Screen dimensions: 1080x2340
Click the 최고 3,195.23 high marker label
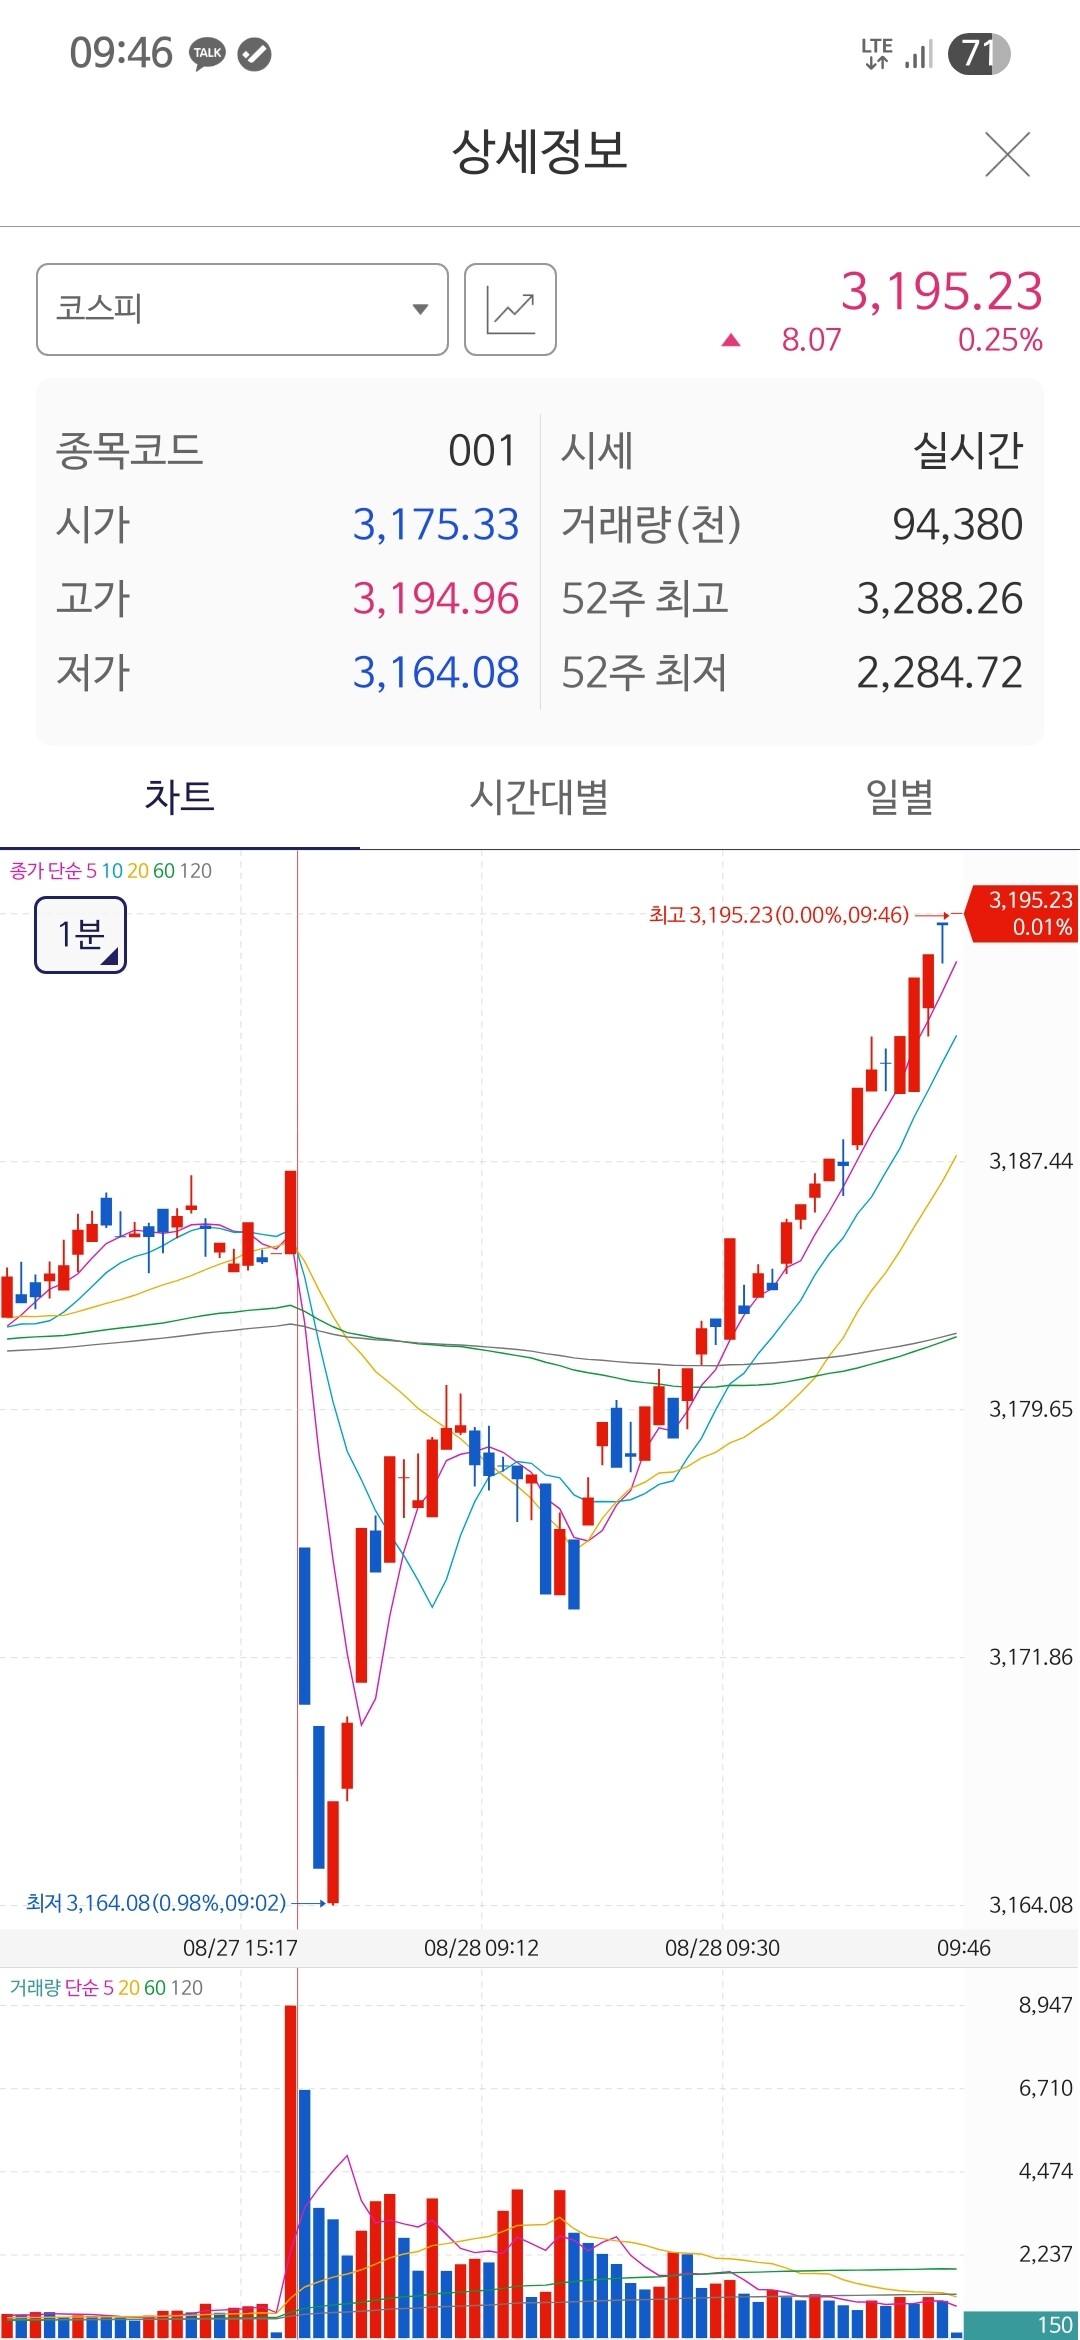(779, 915)
